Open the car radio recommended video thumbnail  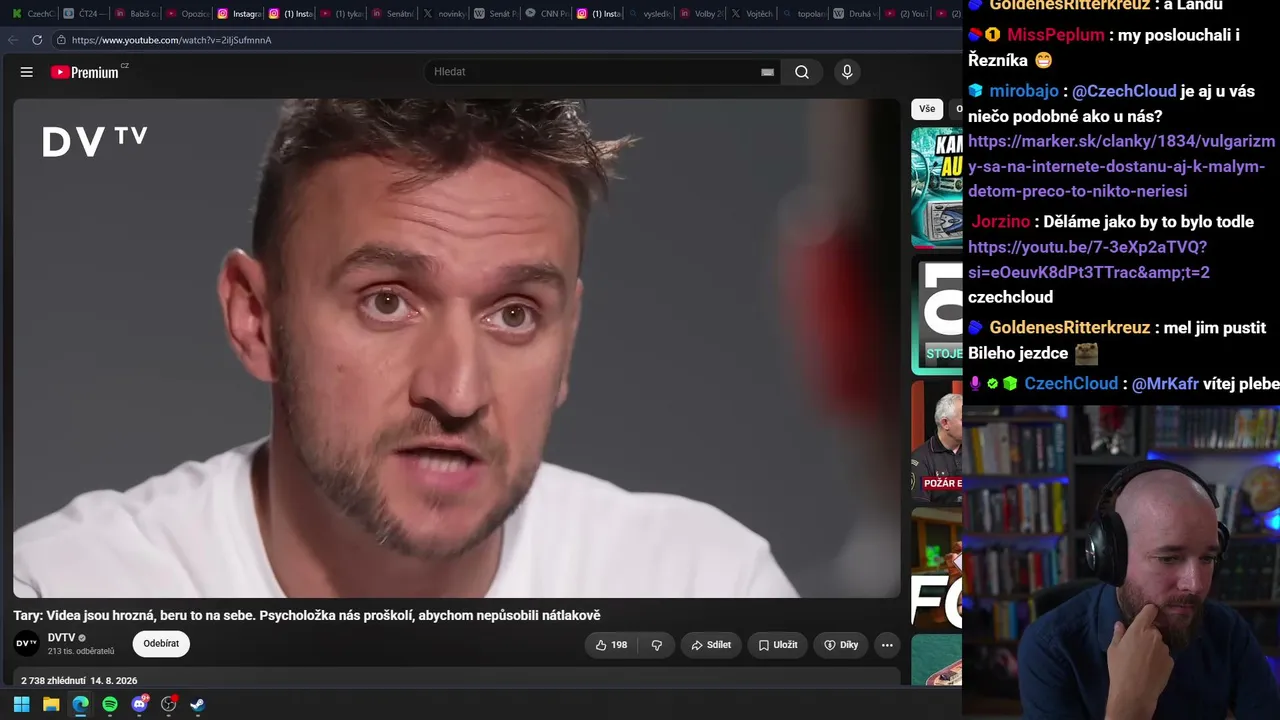click(936, 187)
